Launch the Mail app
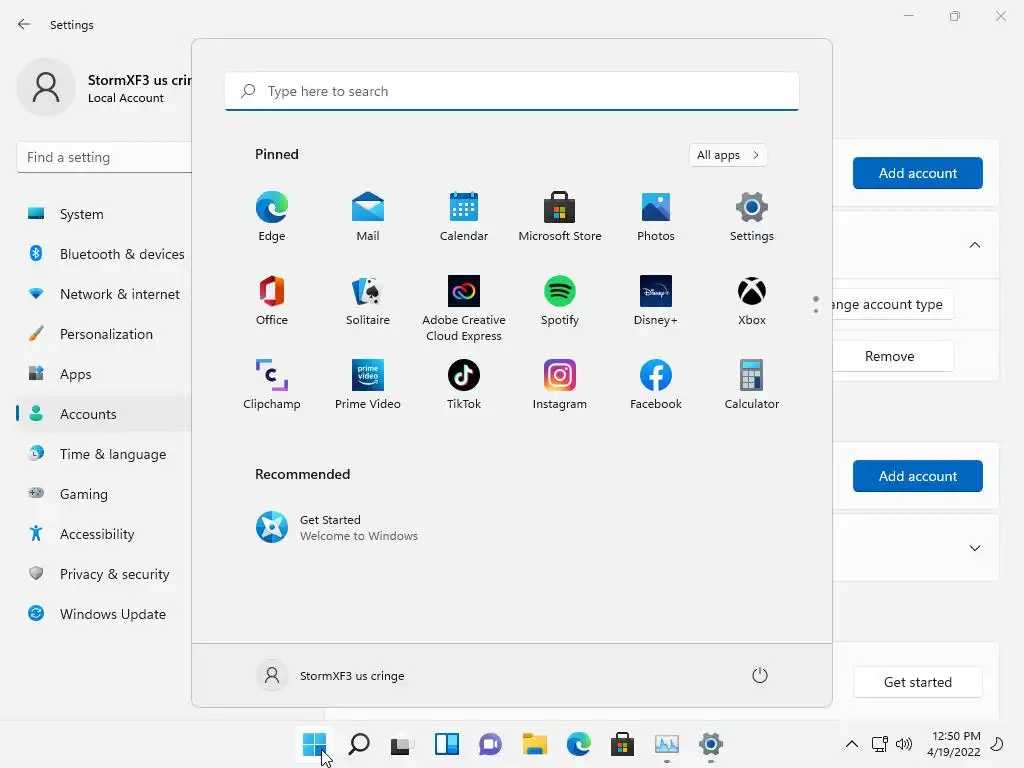1024x768 pixels. tap(368, 217)
